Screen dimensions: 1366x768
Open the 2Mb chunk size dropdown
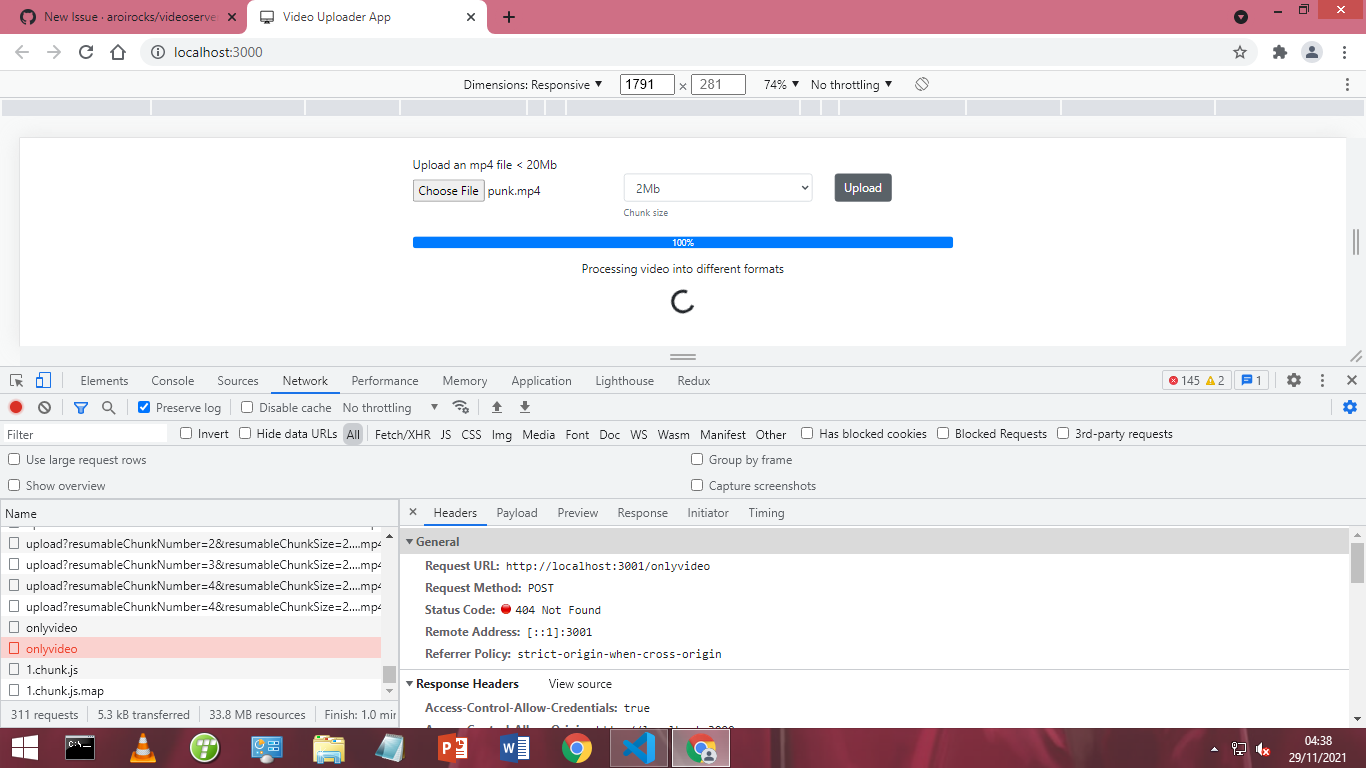718,188
